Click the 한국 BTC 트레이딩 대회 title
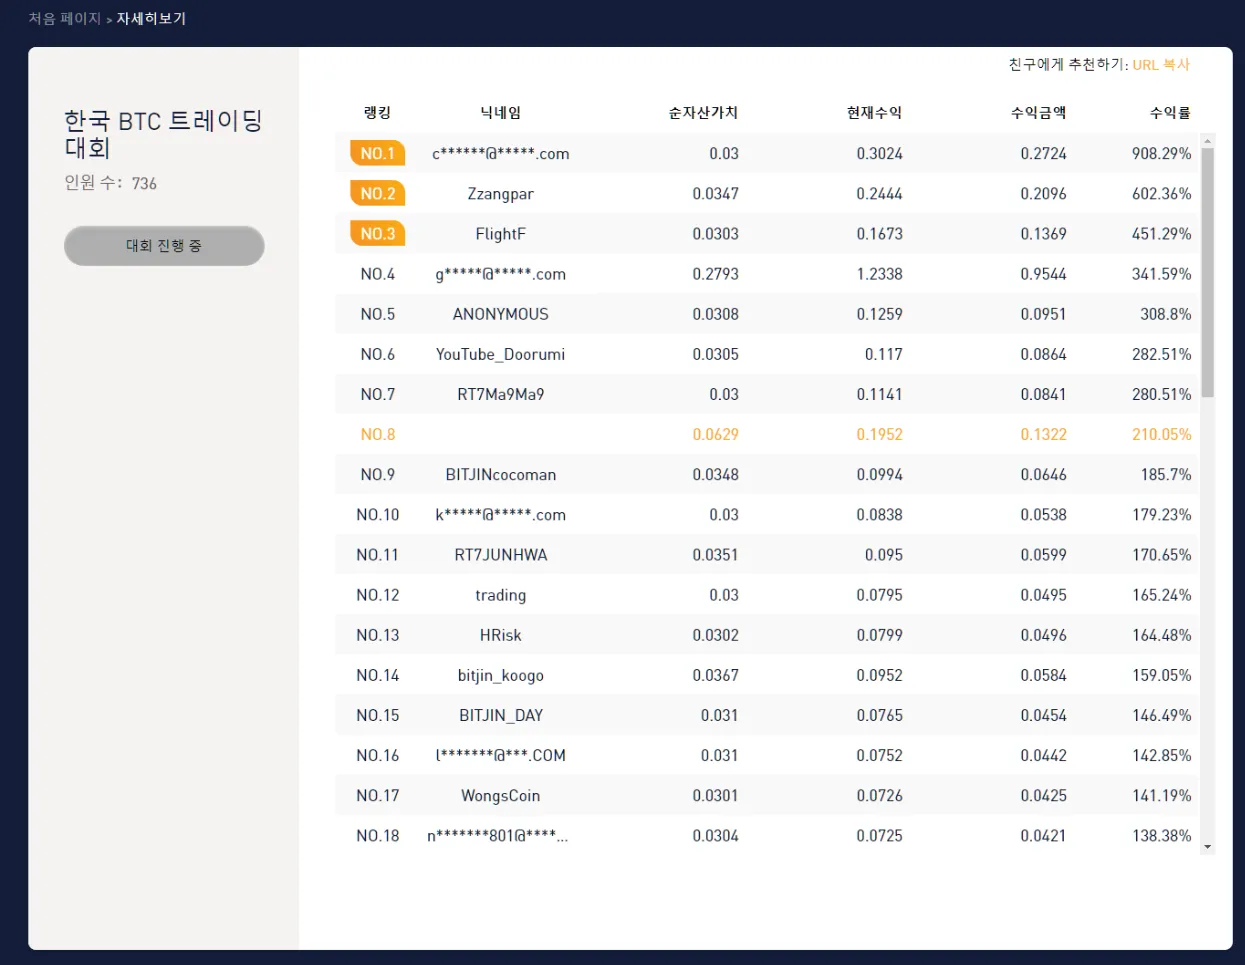This screenshot has height=965, width=1245. pyautogui.click(x=163, y=134)
